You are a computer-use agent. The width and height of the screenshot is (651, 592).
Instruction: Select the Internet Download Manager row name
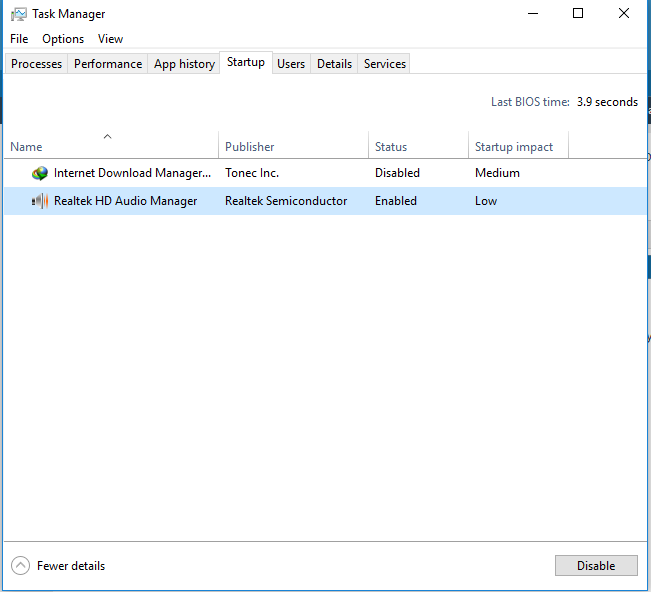click(132, 173)
